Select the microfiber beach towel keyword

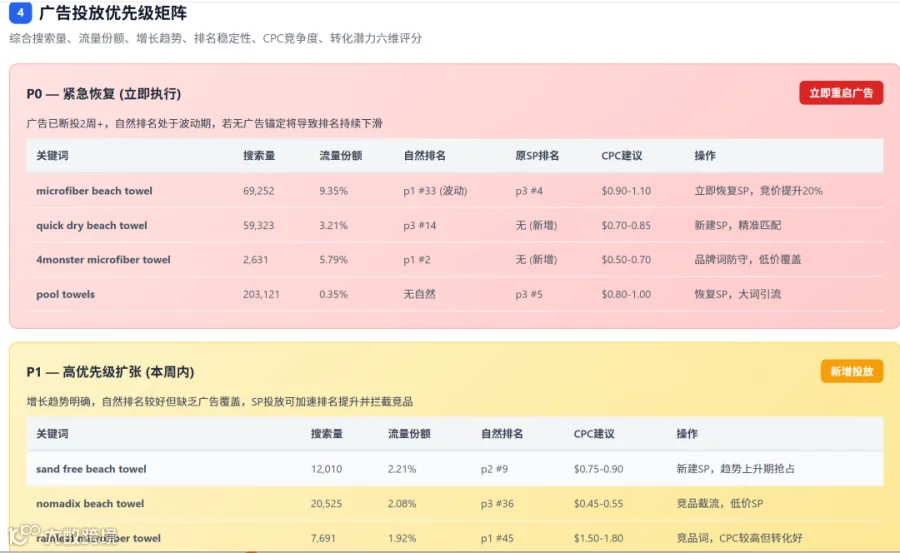point(94,191)
